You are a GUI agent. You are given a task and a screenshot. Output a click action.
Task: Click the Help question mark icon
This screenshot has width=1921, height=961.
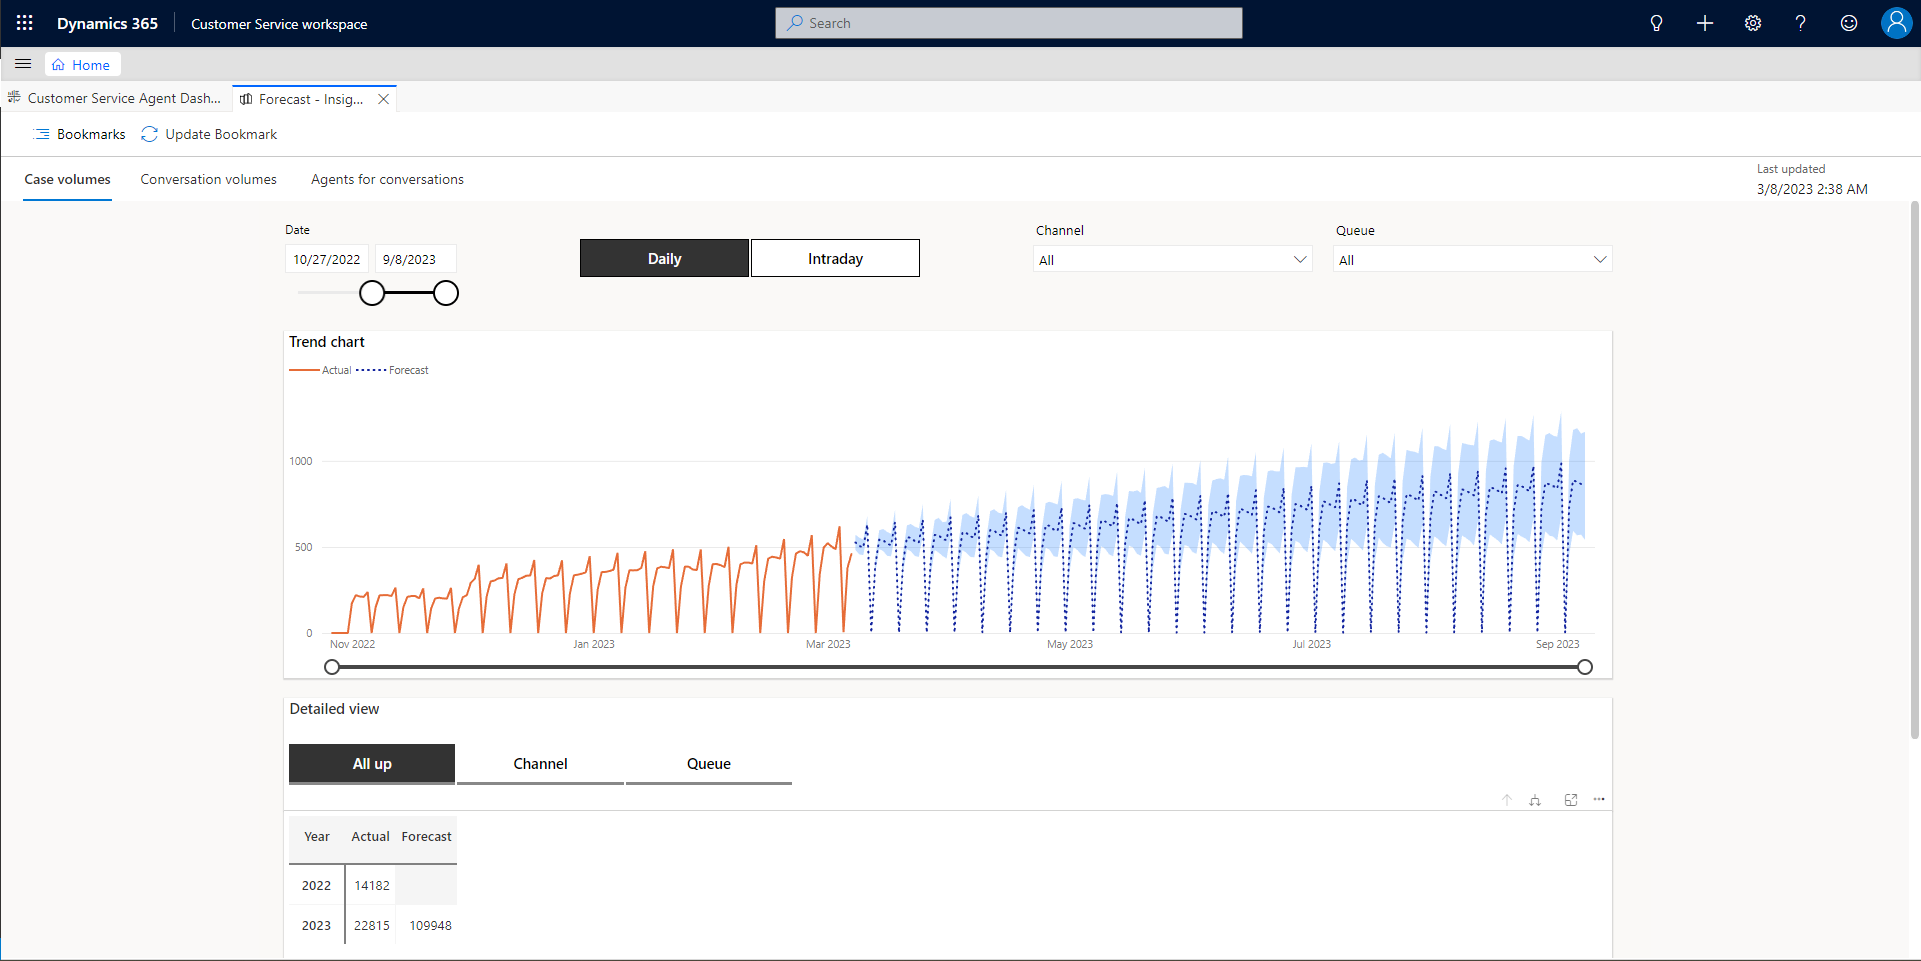[x=1801, y=23]
